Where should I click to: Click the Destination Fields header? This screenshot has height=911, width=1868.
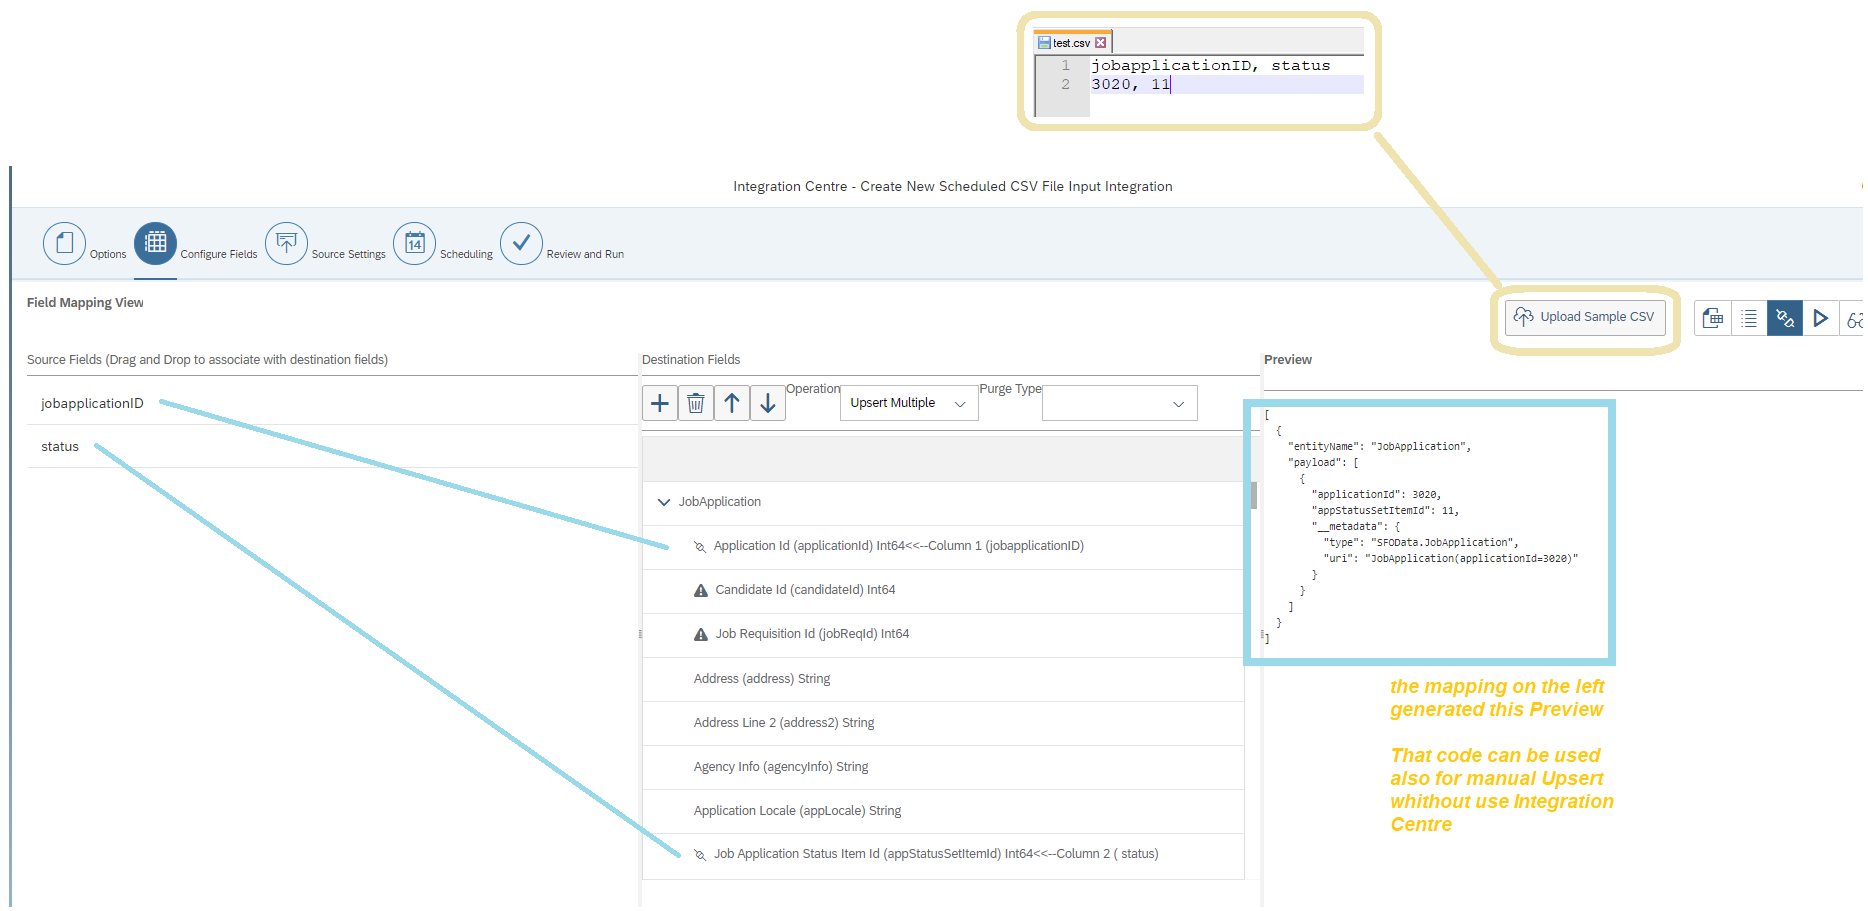(691, 360)
